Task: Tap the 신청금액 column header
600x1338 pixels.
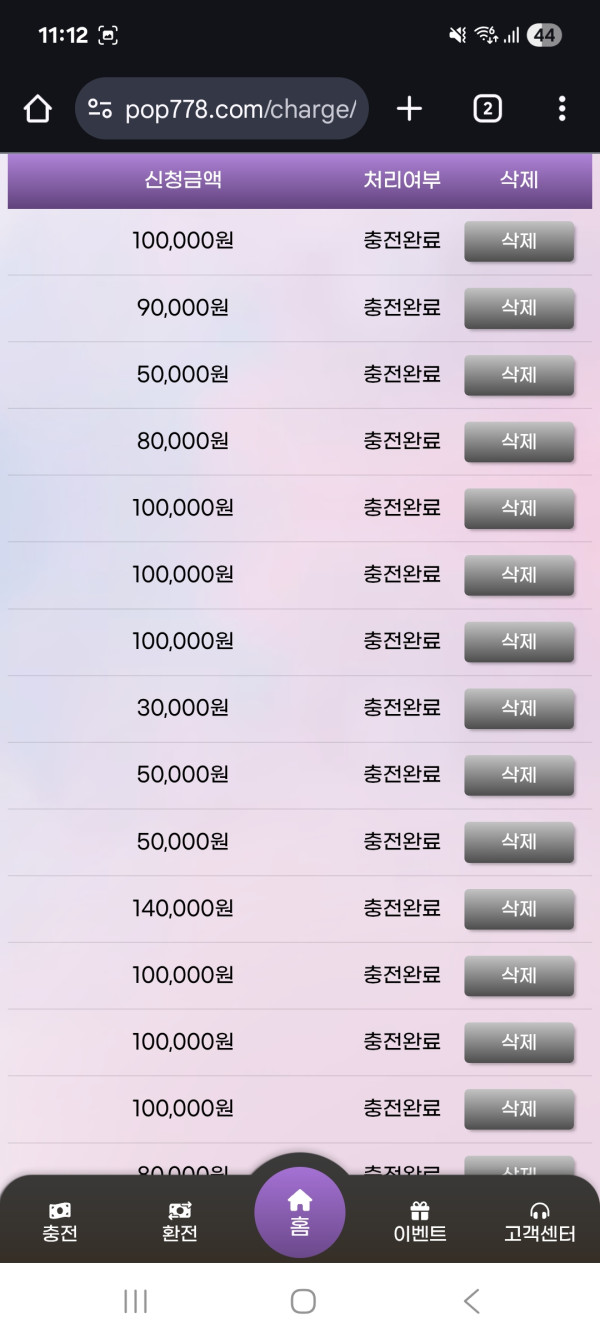Action: click(183, 180)
